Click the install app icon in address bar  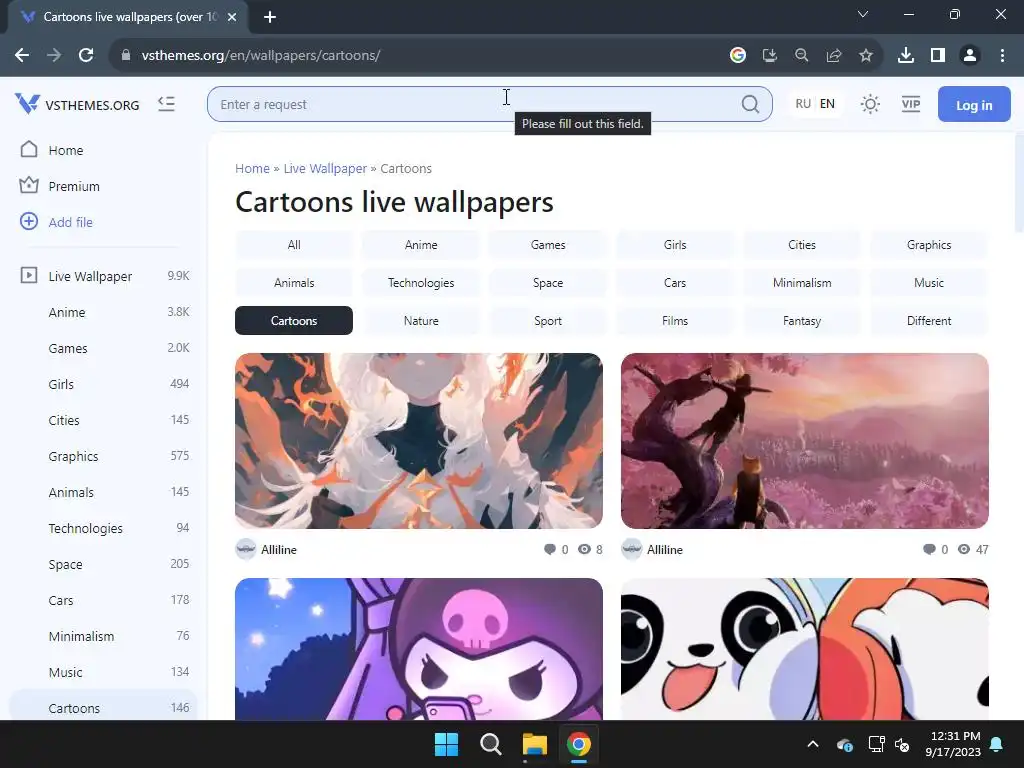769,55
